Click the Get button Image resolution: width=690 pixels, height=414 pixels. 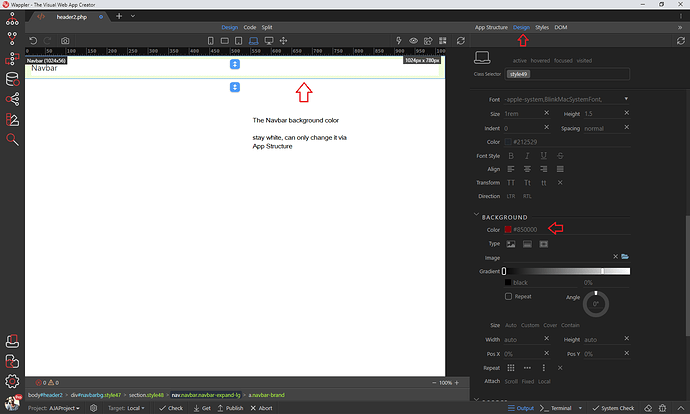202,408
